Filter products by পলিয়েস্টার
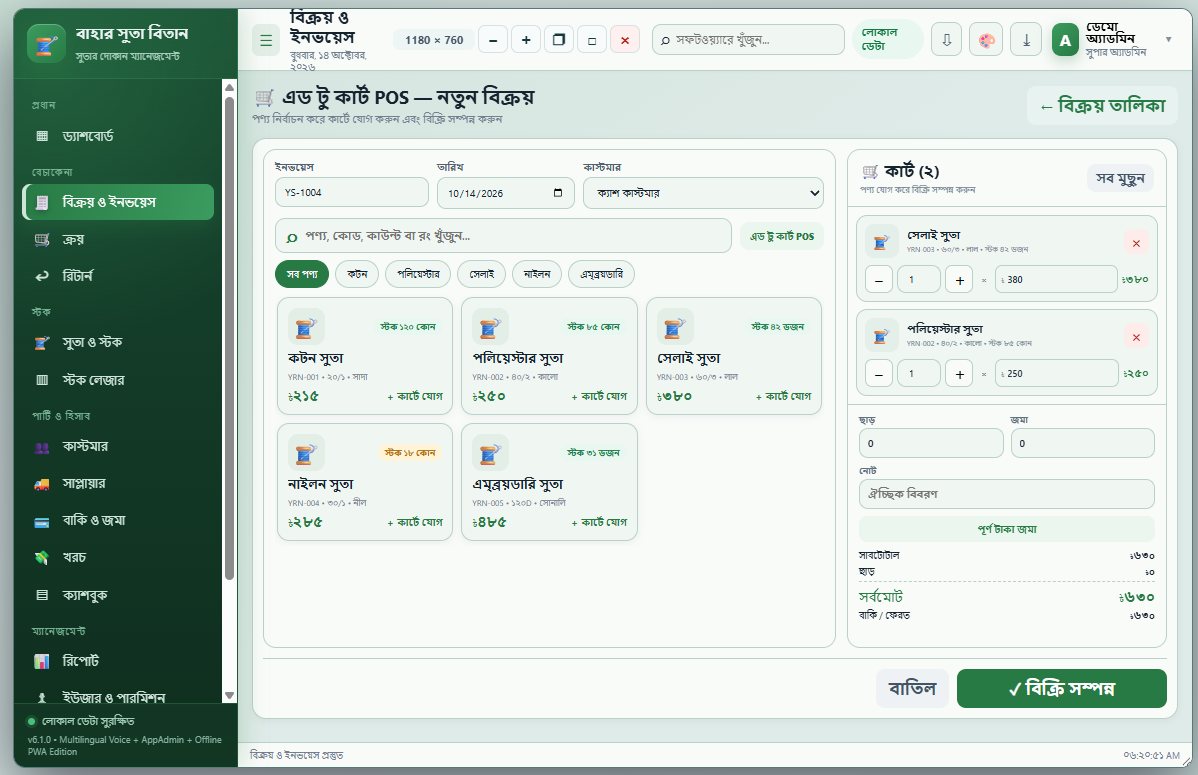This screenshot has height=775, width=1198. coord(418,274)
